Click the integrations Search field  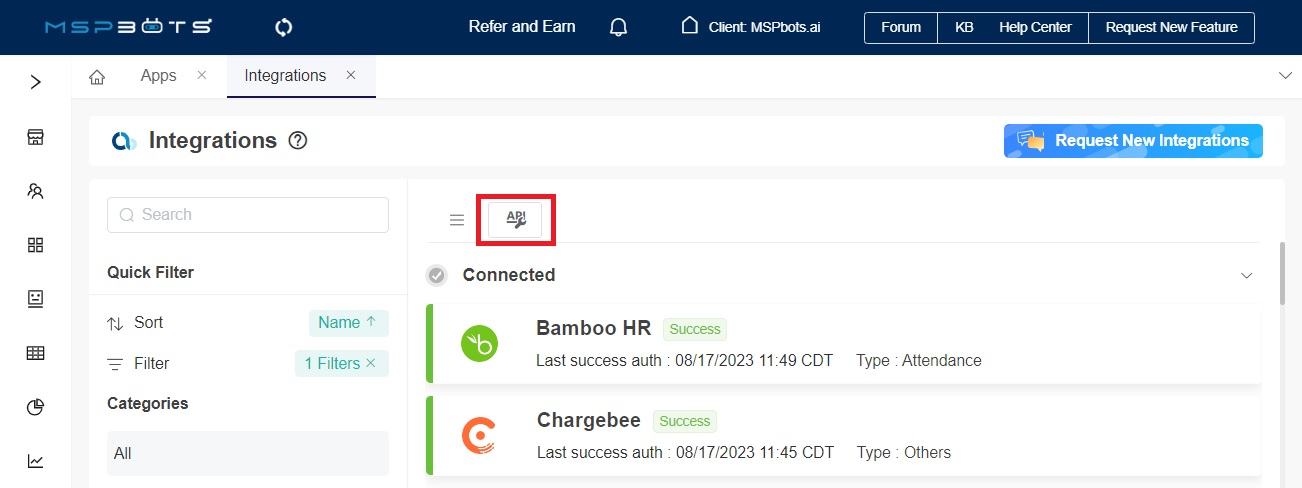tap(248, 215)
